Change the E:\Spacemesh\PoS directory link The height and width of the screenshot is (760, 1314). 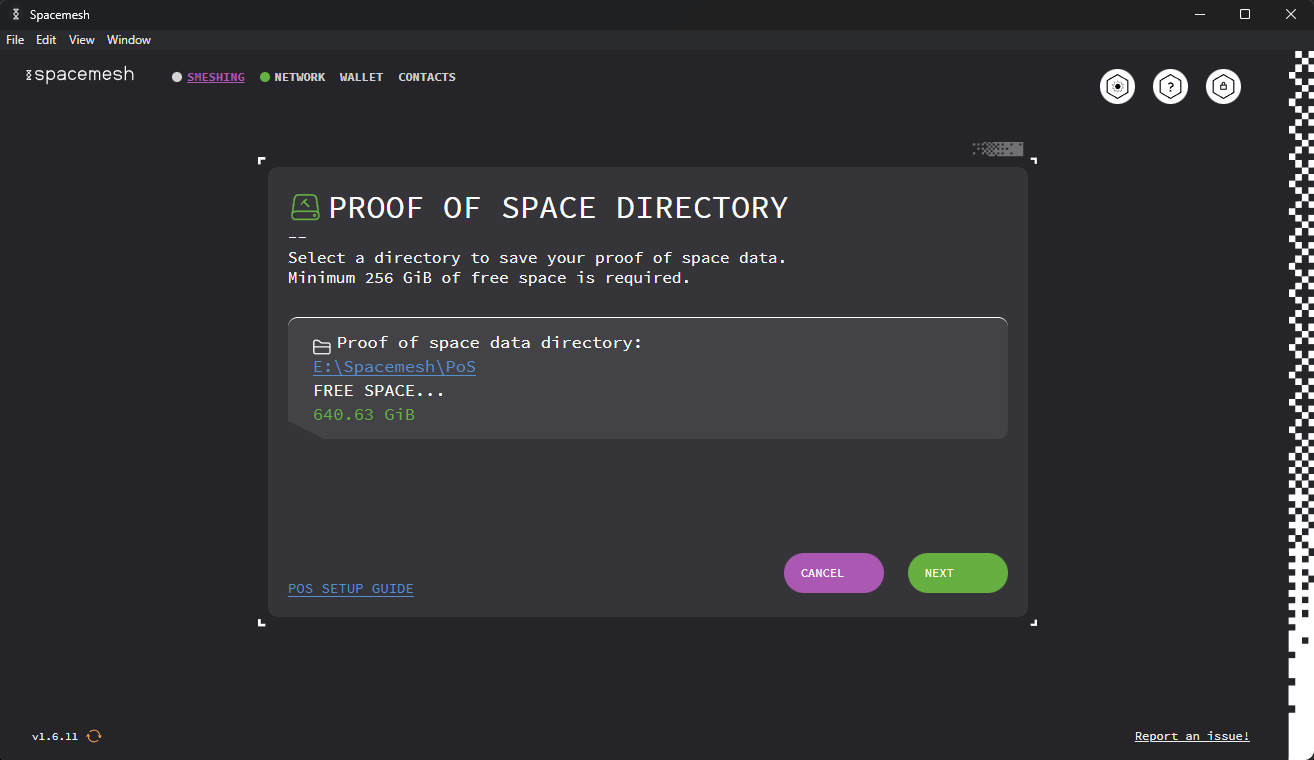click(x=395, y=367)
